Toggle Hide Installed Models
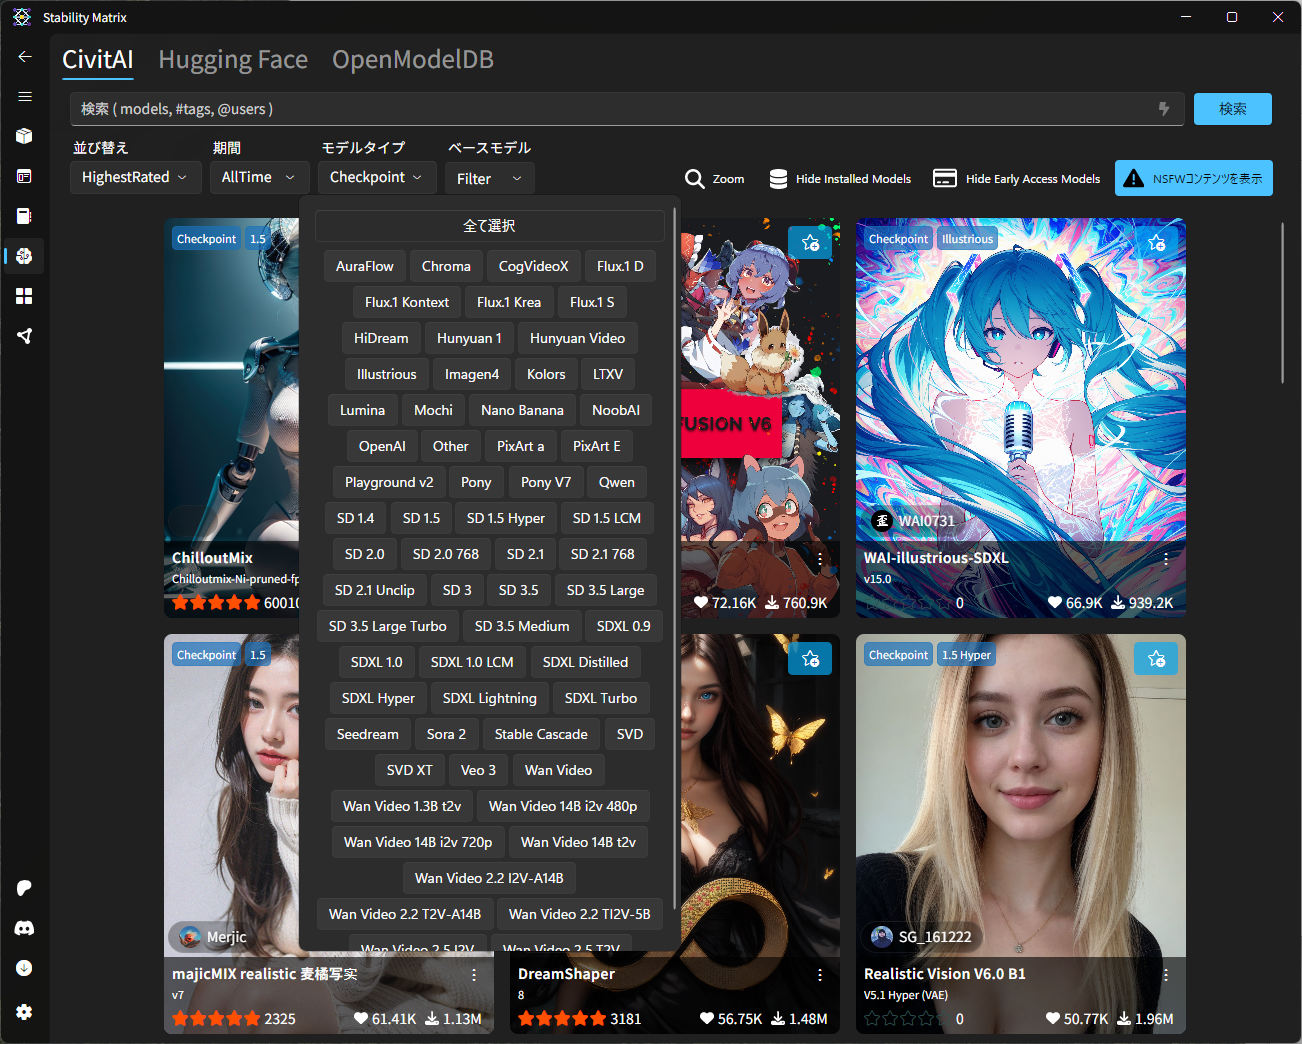Viewport: 1302px width, 1044px height. [840, 179]
